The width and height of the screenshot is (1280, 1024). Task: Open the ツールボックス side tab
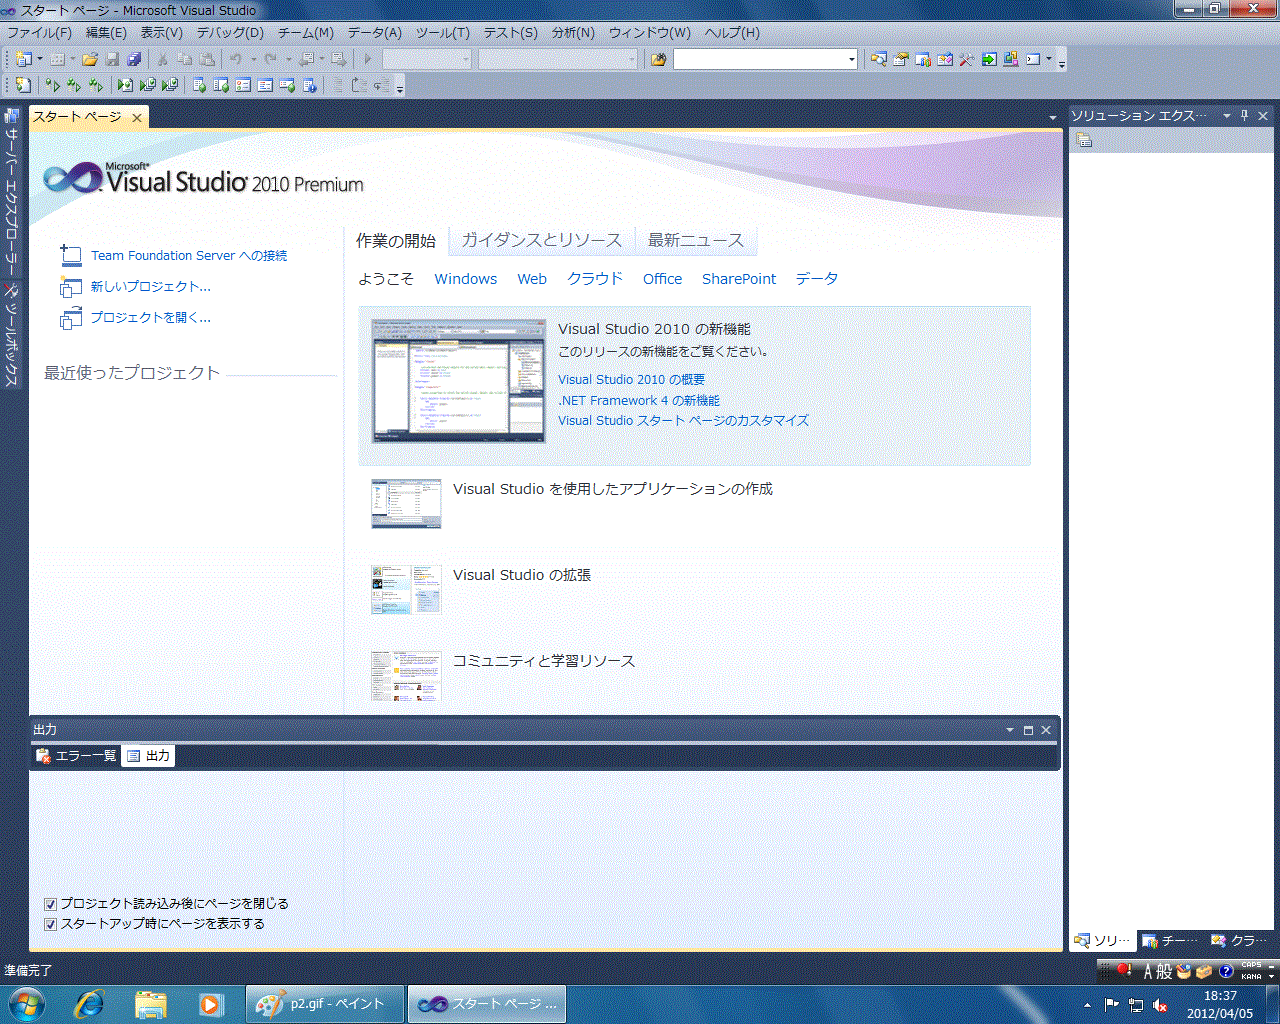pos(12,337)
